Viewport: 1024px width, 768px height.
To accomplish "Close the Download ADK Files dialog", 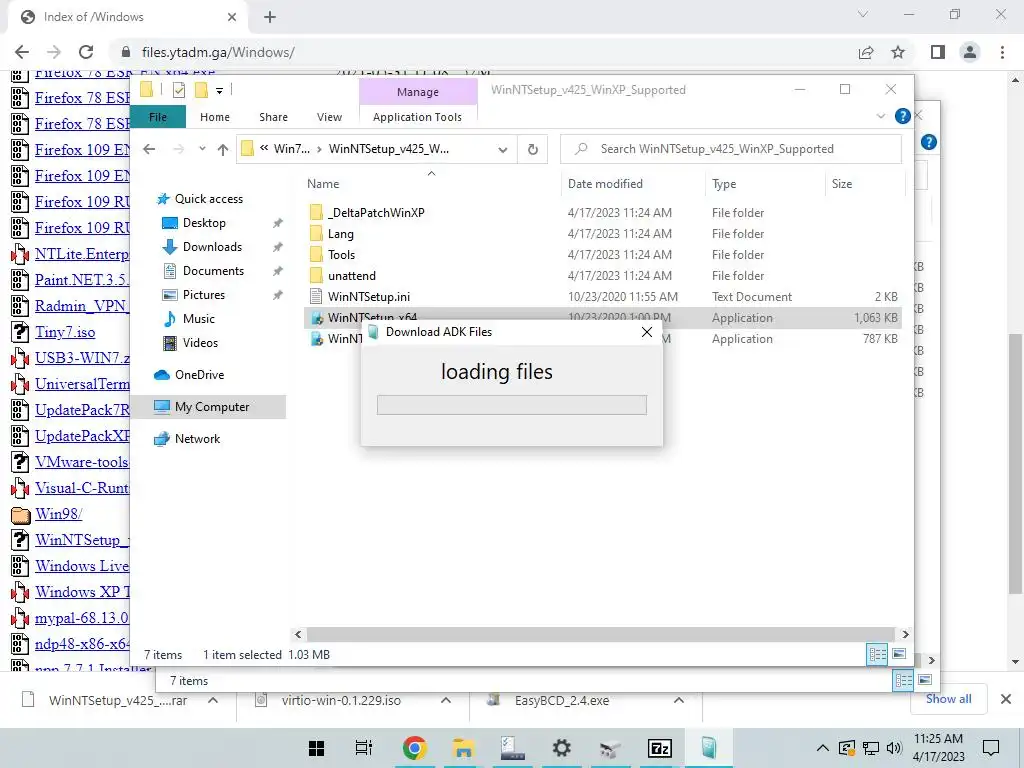I will click(x=647, y=332).
